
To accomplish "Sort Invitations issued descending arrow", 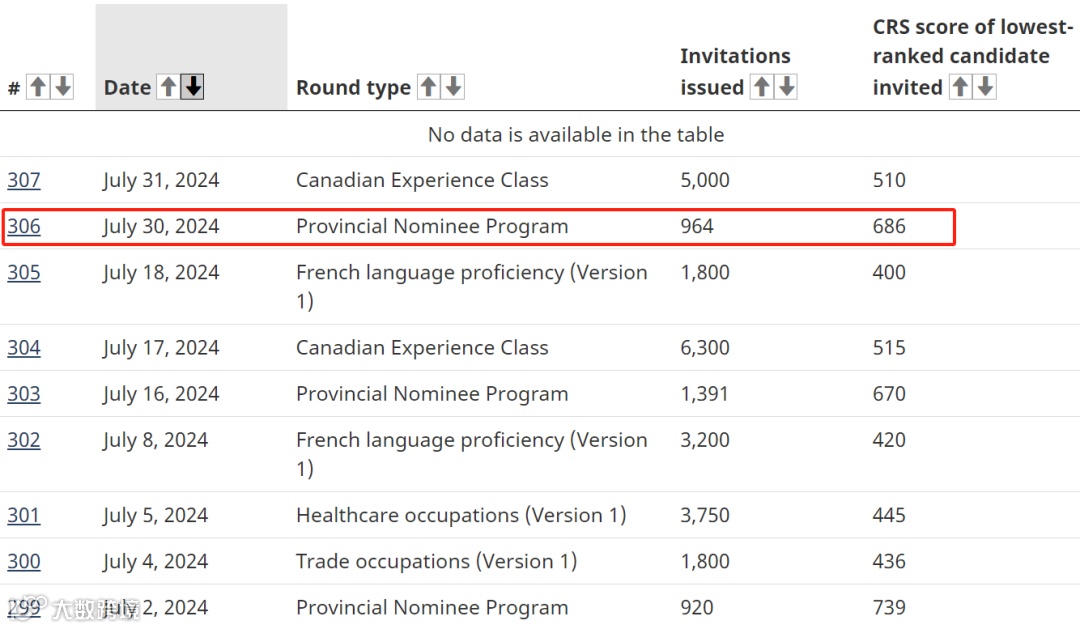I will 786,87.
